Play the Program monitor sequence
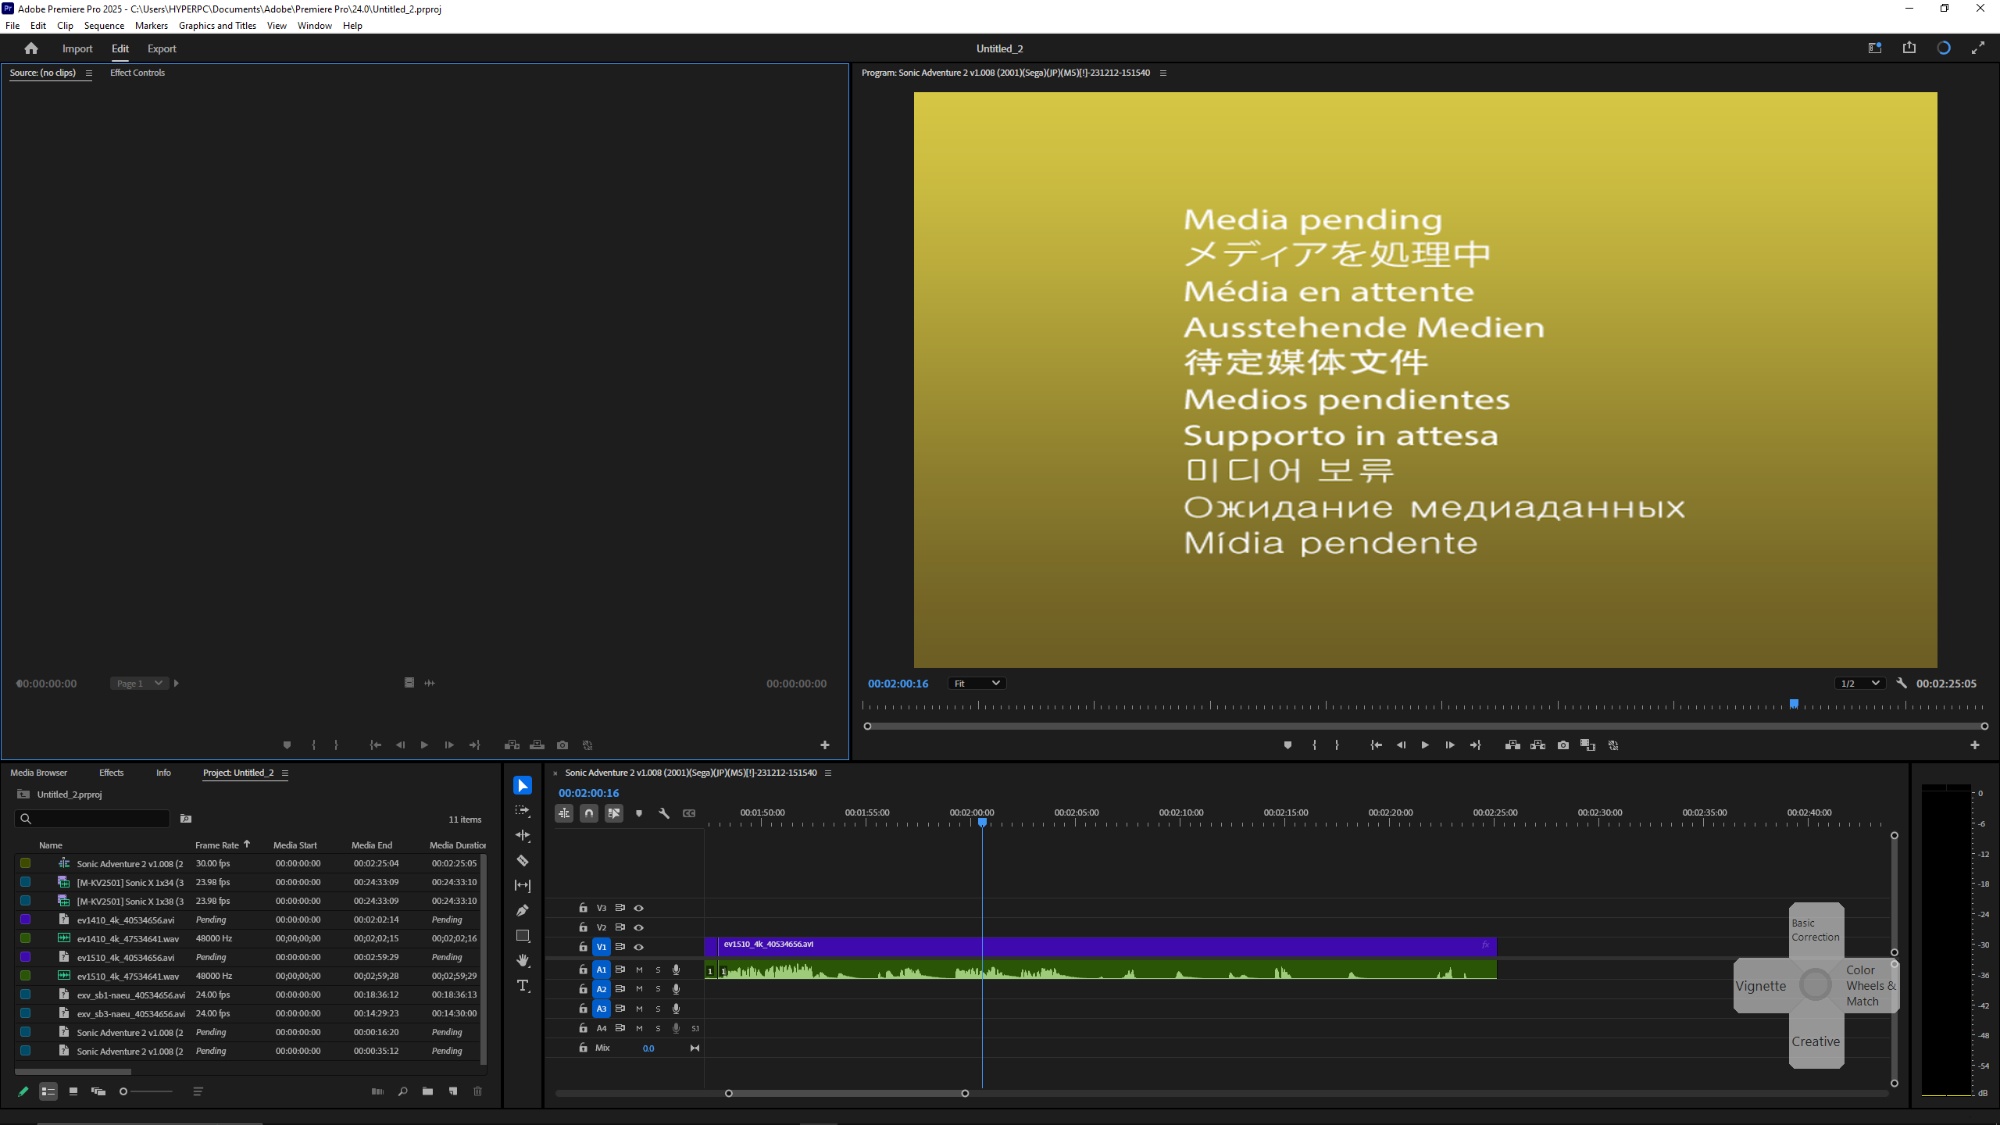This screenshot has height=1125, width=2000. pyautogui.click(x=1425, y=745)
